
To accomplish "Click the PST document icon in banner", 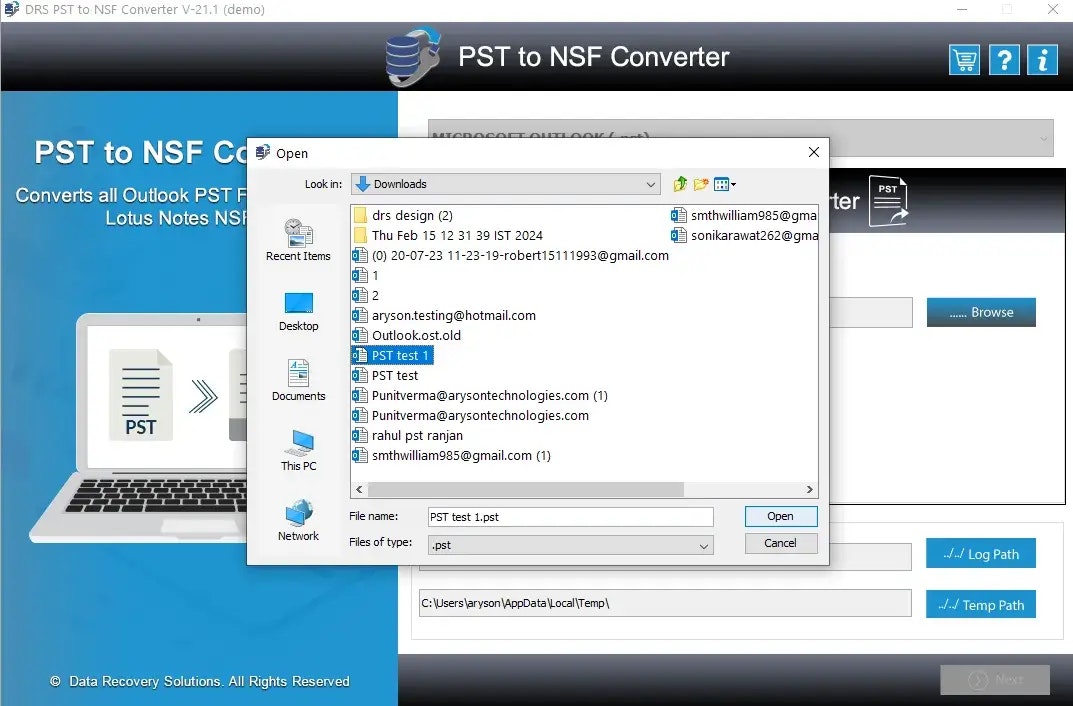I will tap(888, 201).
